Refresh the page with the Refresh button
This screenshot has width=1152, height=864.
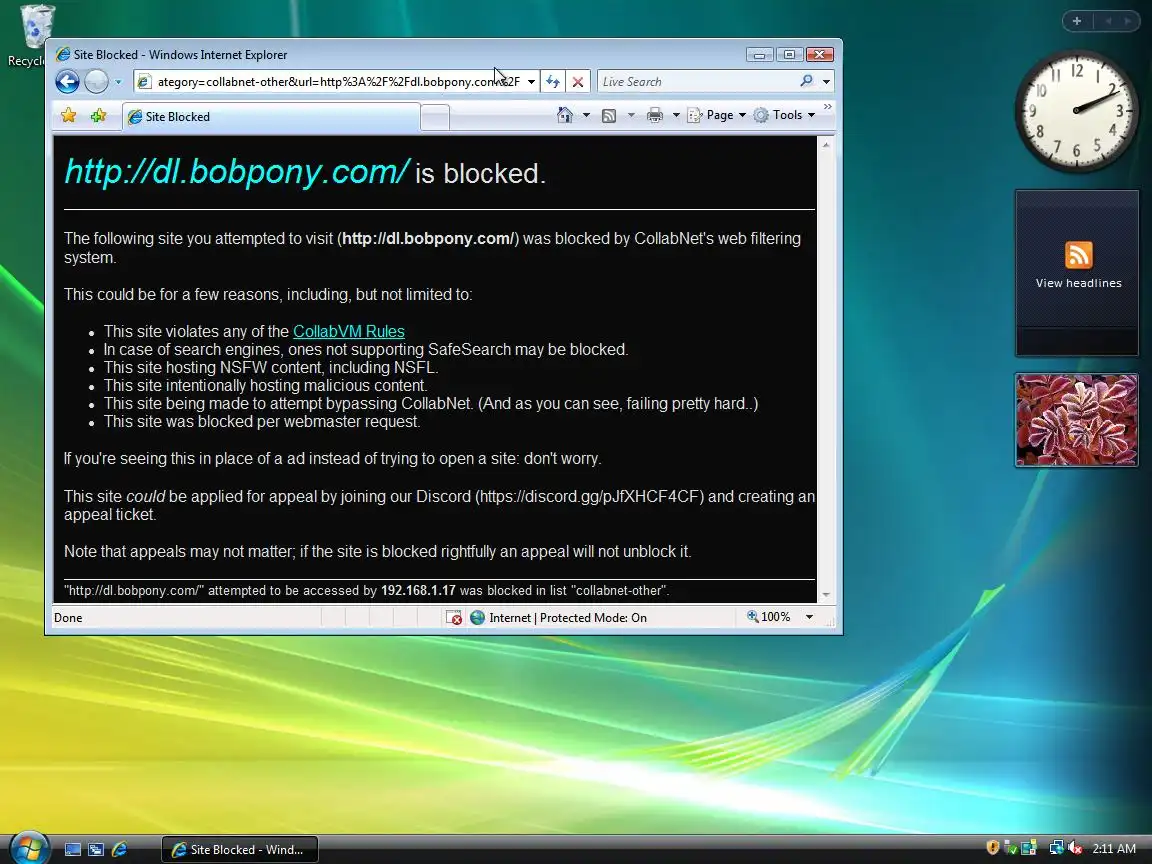click(552, 82)
